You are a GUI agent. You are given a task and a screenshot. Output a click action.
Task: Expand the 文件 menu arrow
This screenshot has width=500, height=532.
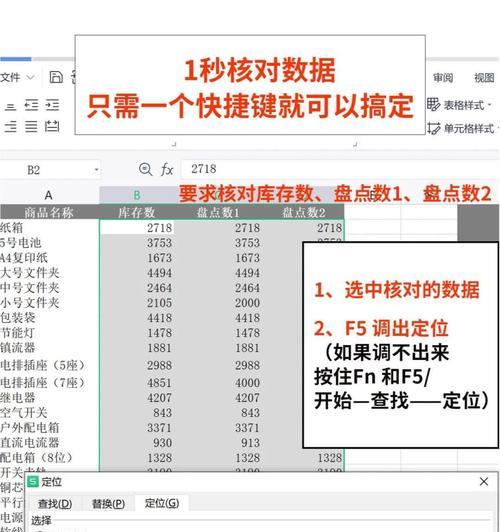[x=30, y=78]
